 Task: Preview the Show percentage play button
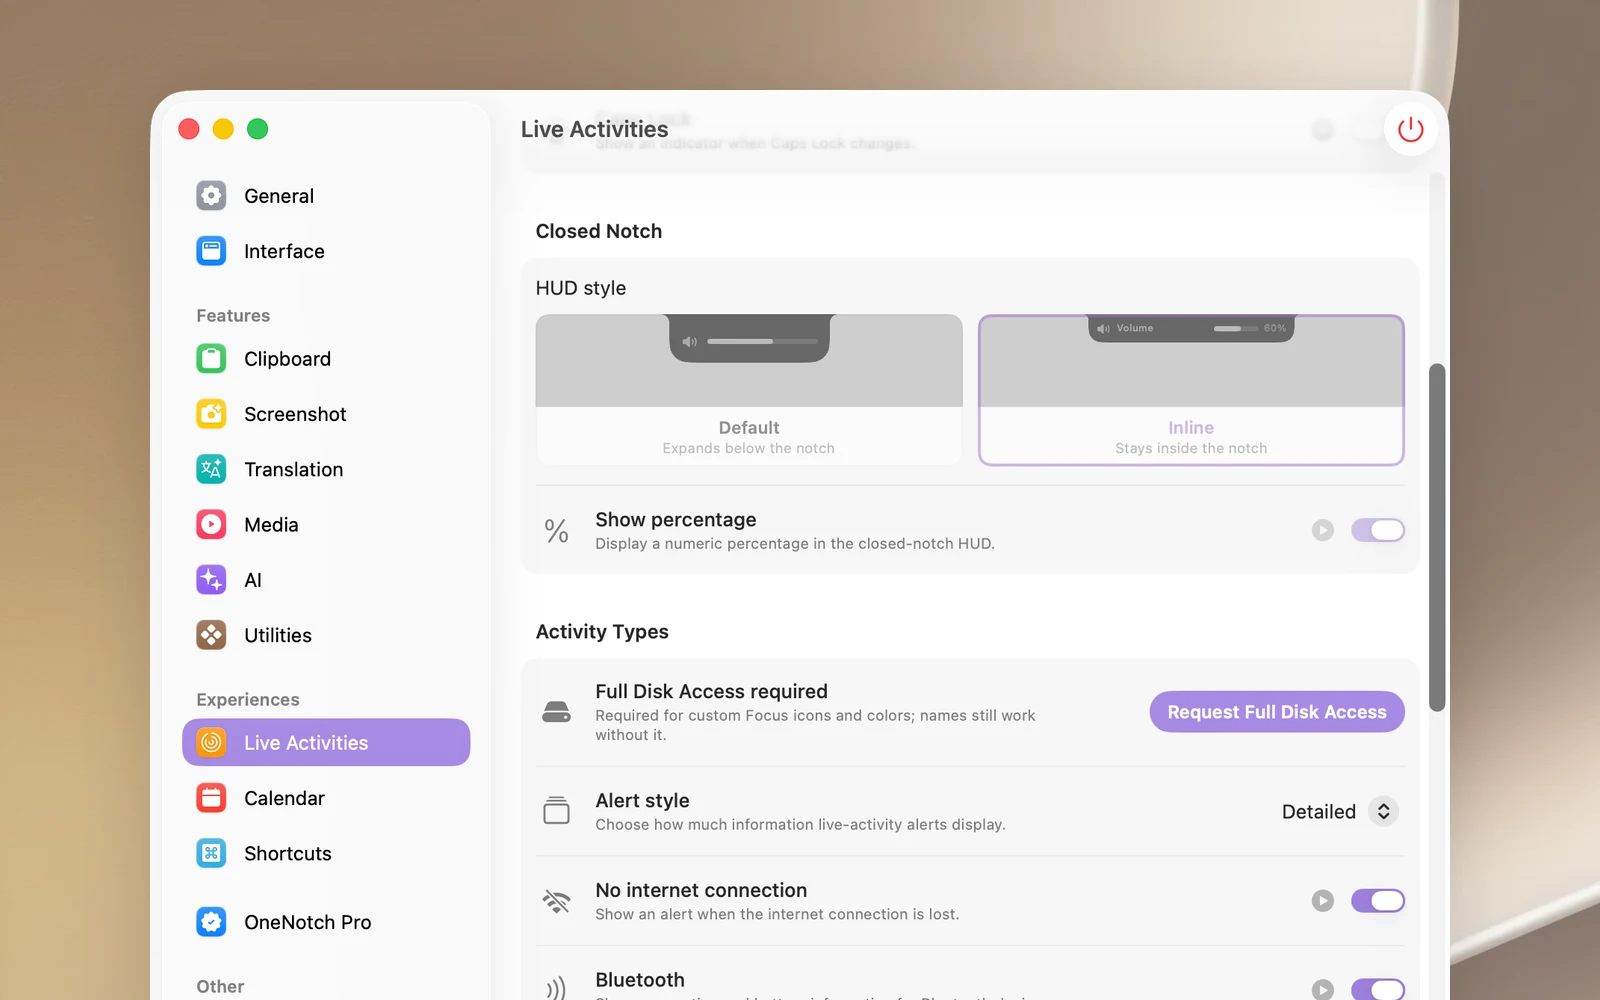point(1322,530)
